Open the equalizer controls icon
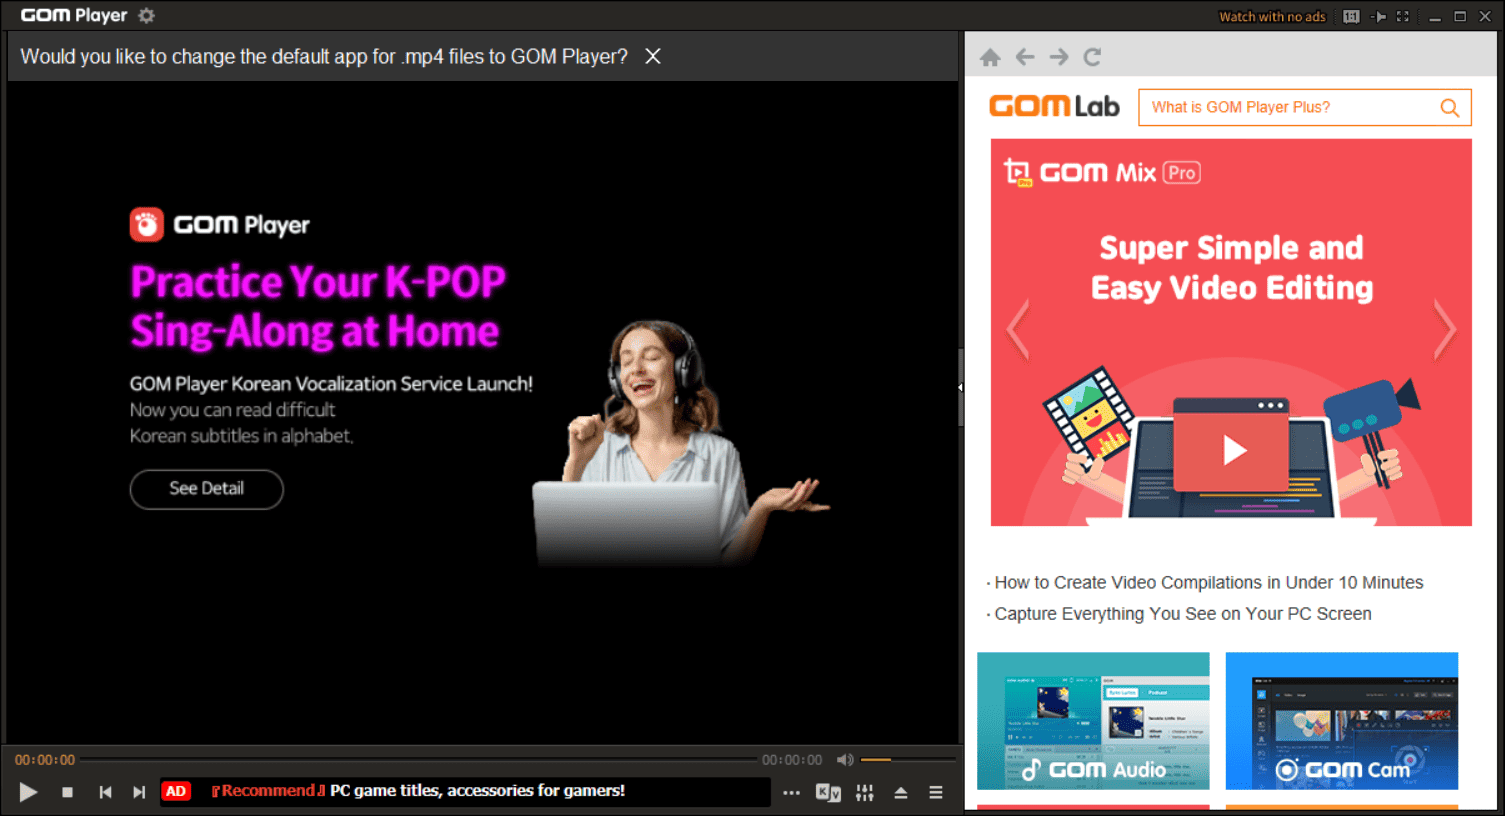 pos(864,791)
